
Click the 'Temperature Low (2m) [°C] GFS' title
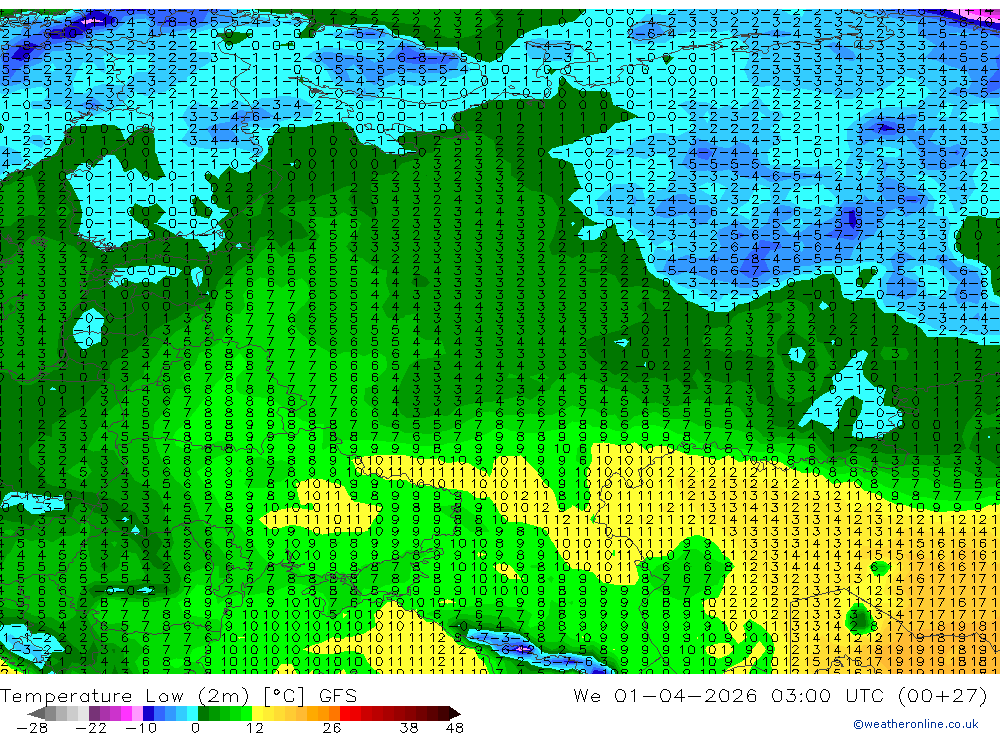point(179,695)
